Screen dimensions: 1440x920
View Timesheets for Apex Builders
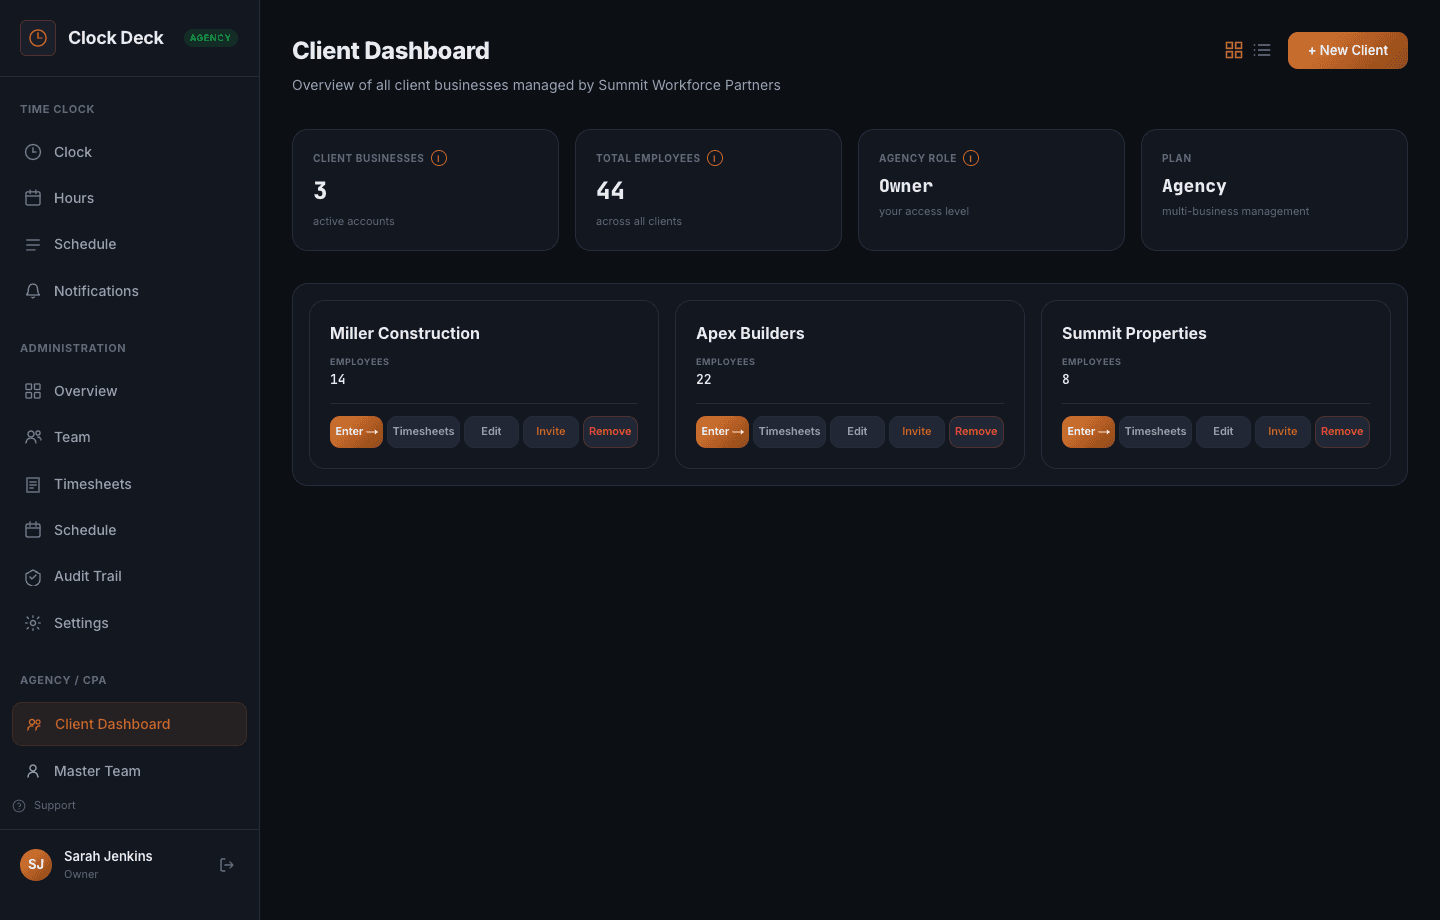tap(789, 432)
